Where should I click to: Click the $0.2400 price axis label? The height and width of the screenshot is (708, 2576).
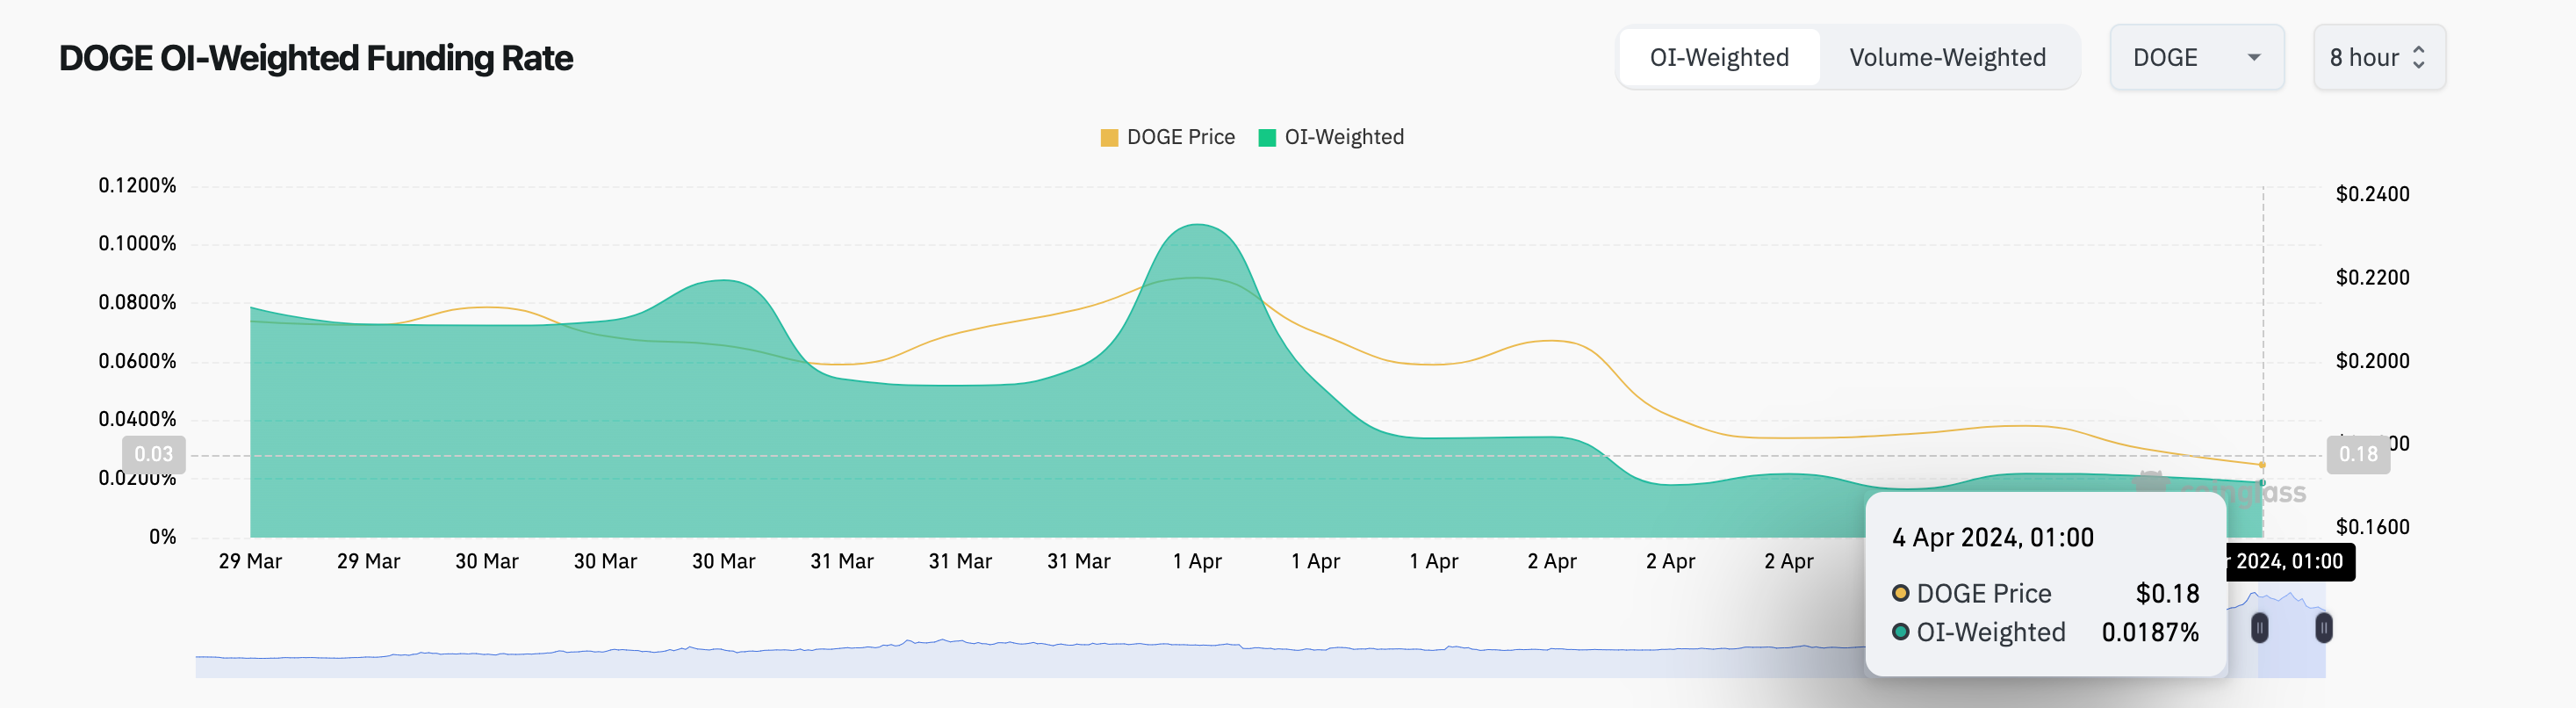click(x=2372, y=194)
